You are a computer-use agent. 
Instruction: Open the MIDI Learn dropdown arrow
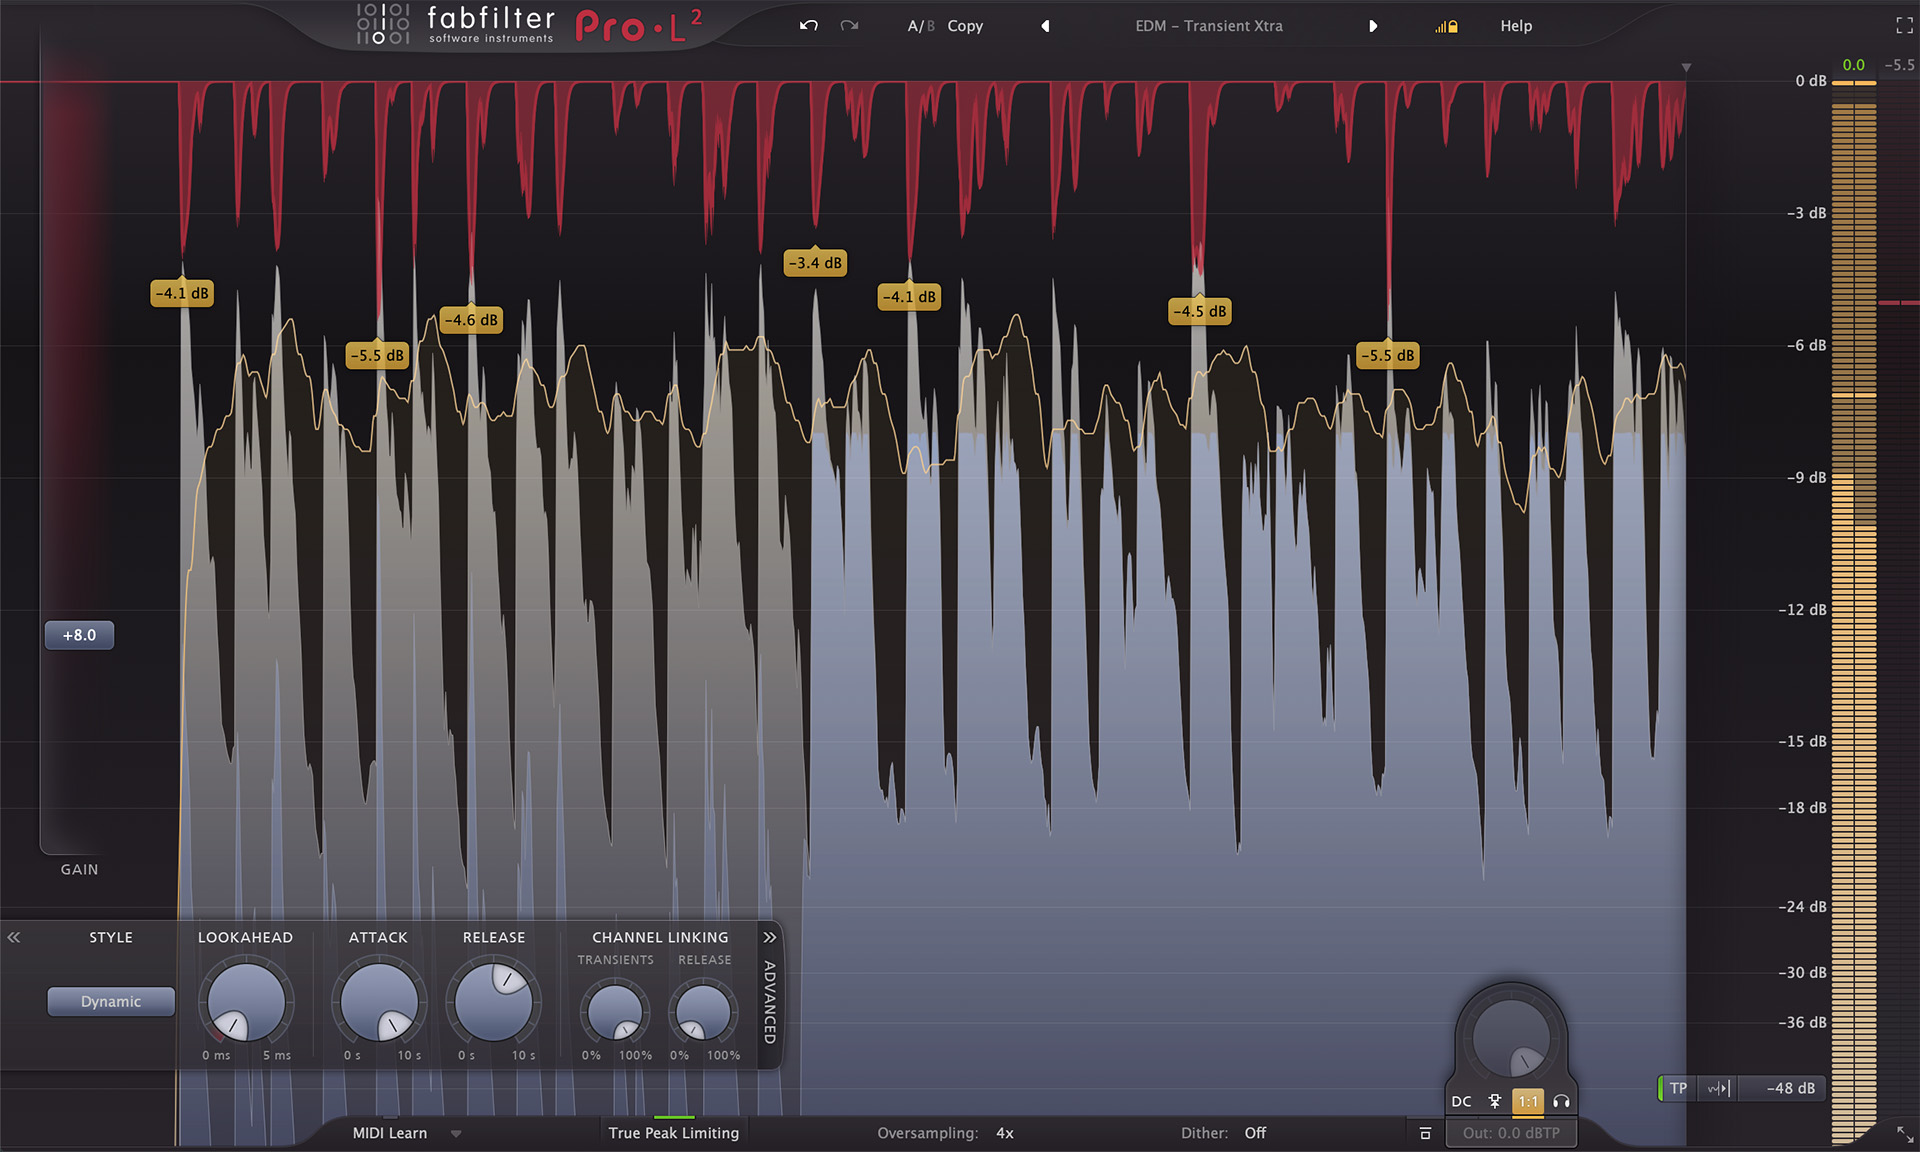456,1134
